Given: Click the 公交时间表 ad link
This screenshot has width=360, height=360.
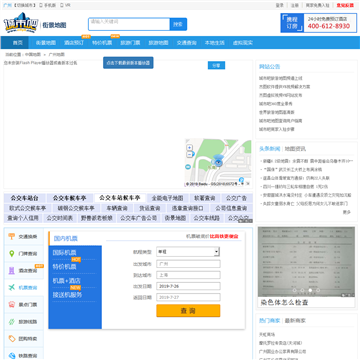Looking at the screenshot, I should (x=60, y=218).
